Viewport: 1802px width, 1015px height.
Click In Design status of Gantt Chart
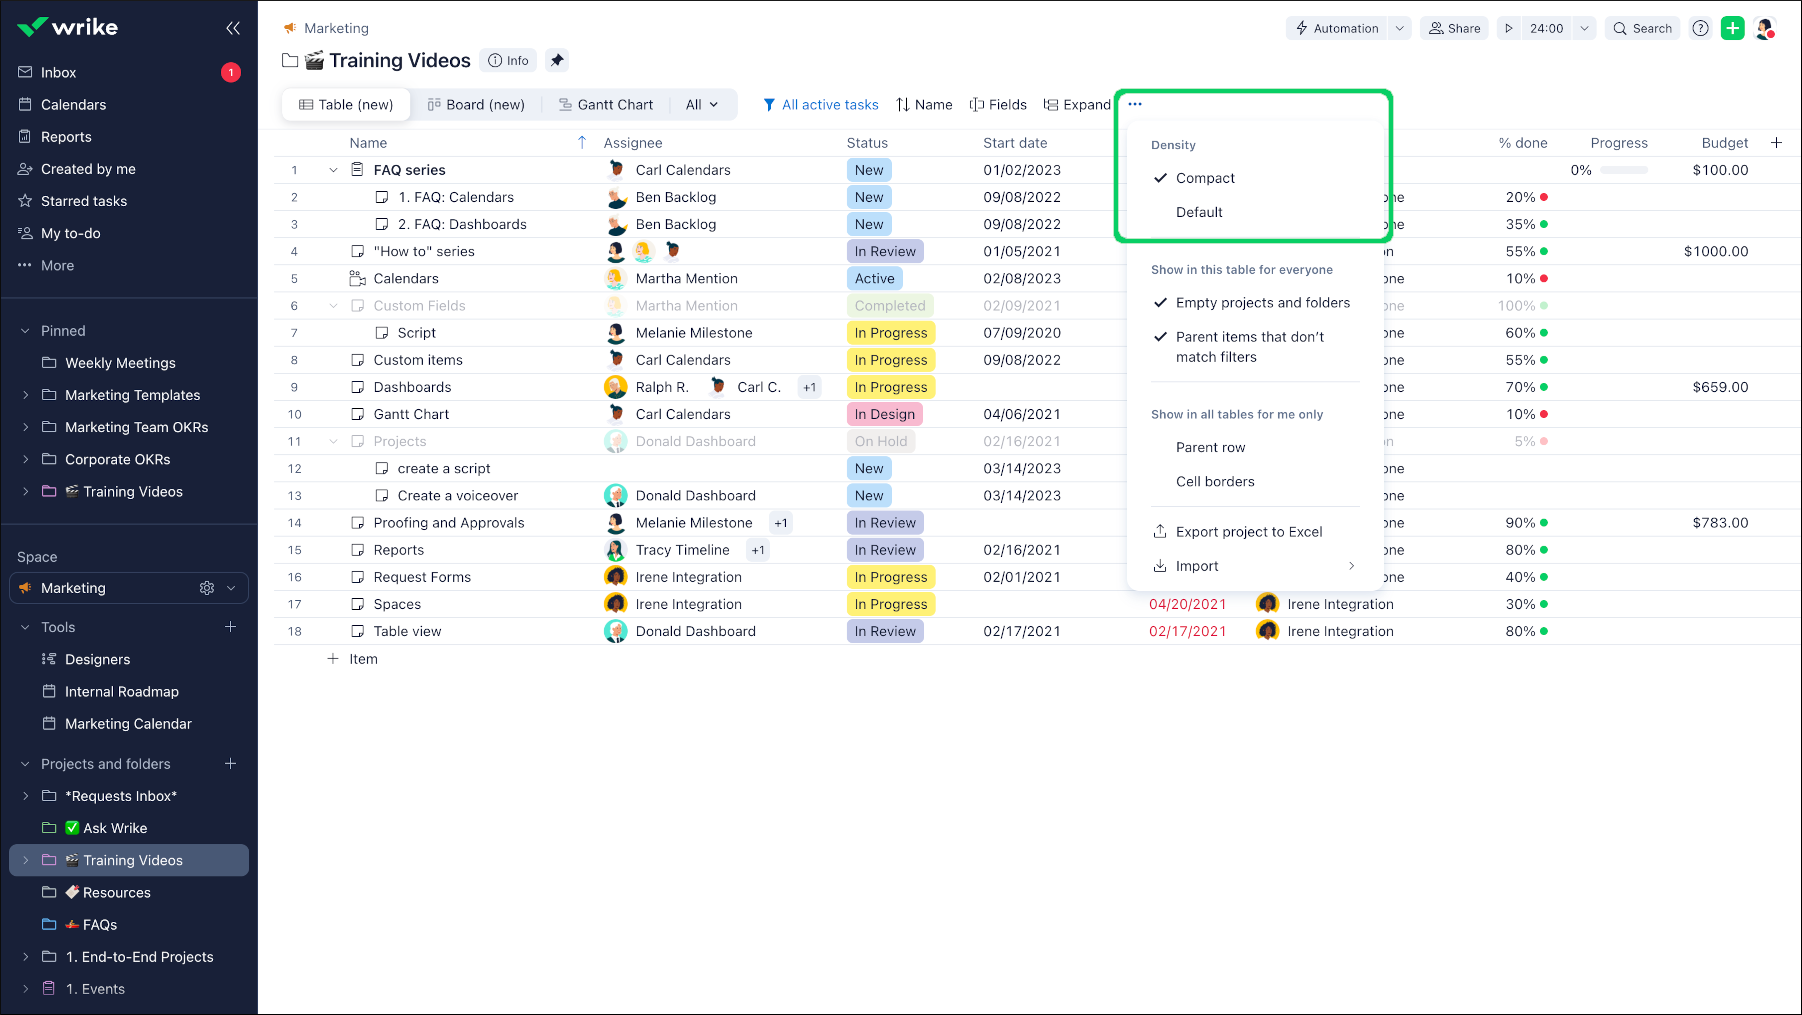tap(885, 414)
